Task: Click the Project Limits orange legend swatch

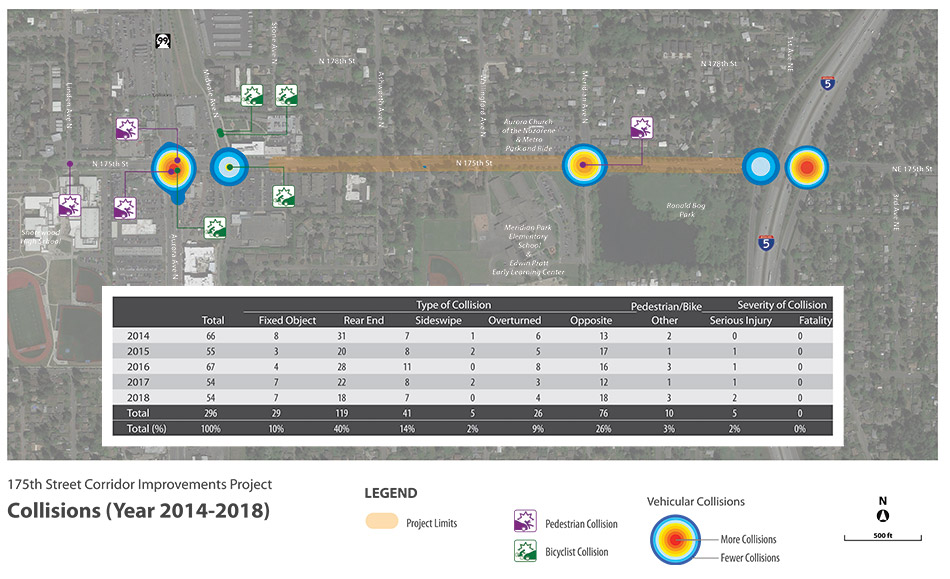Action: point(382,521)
